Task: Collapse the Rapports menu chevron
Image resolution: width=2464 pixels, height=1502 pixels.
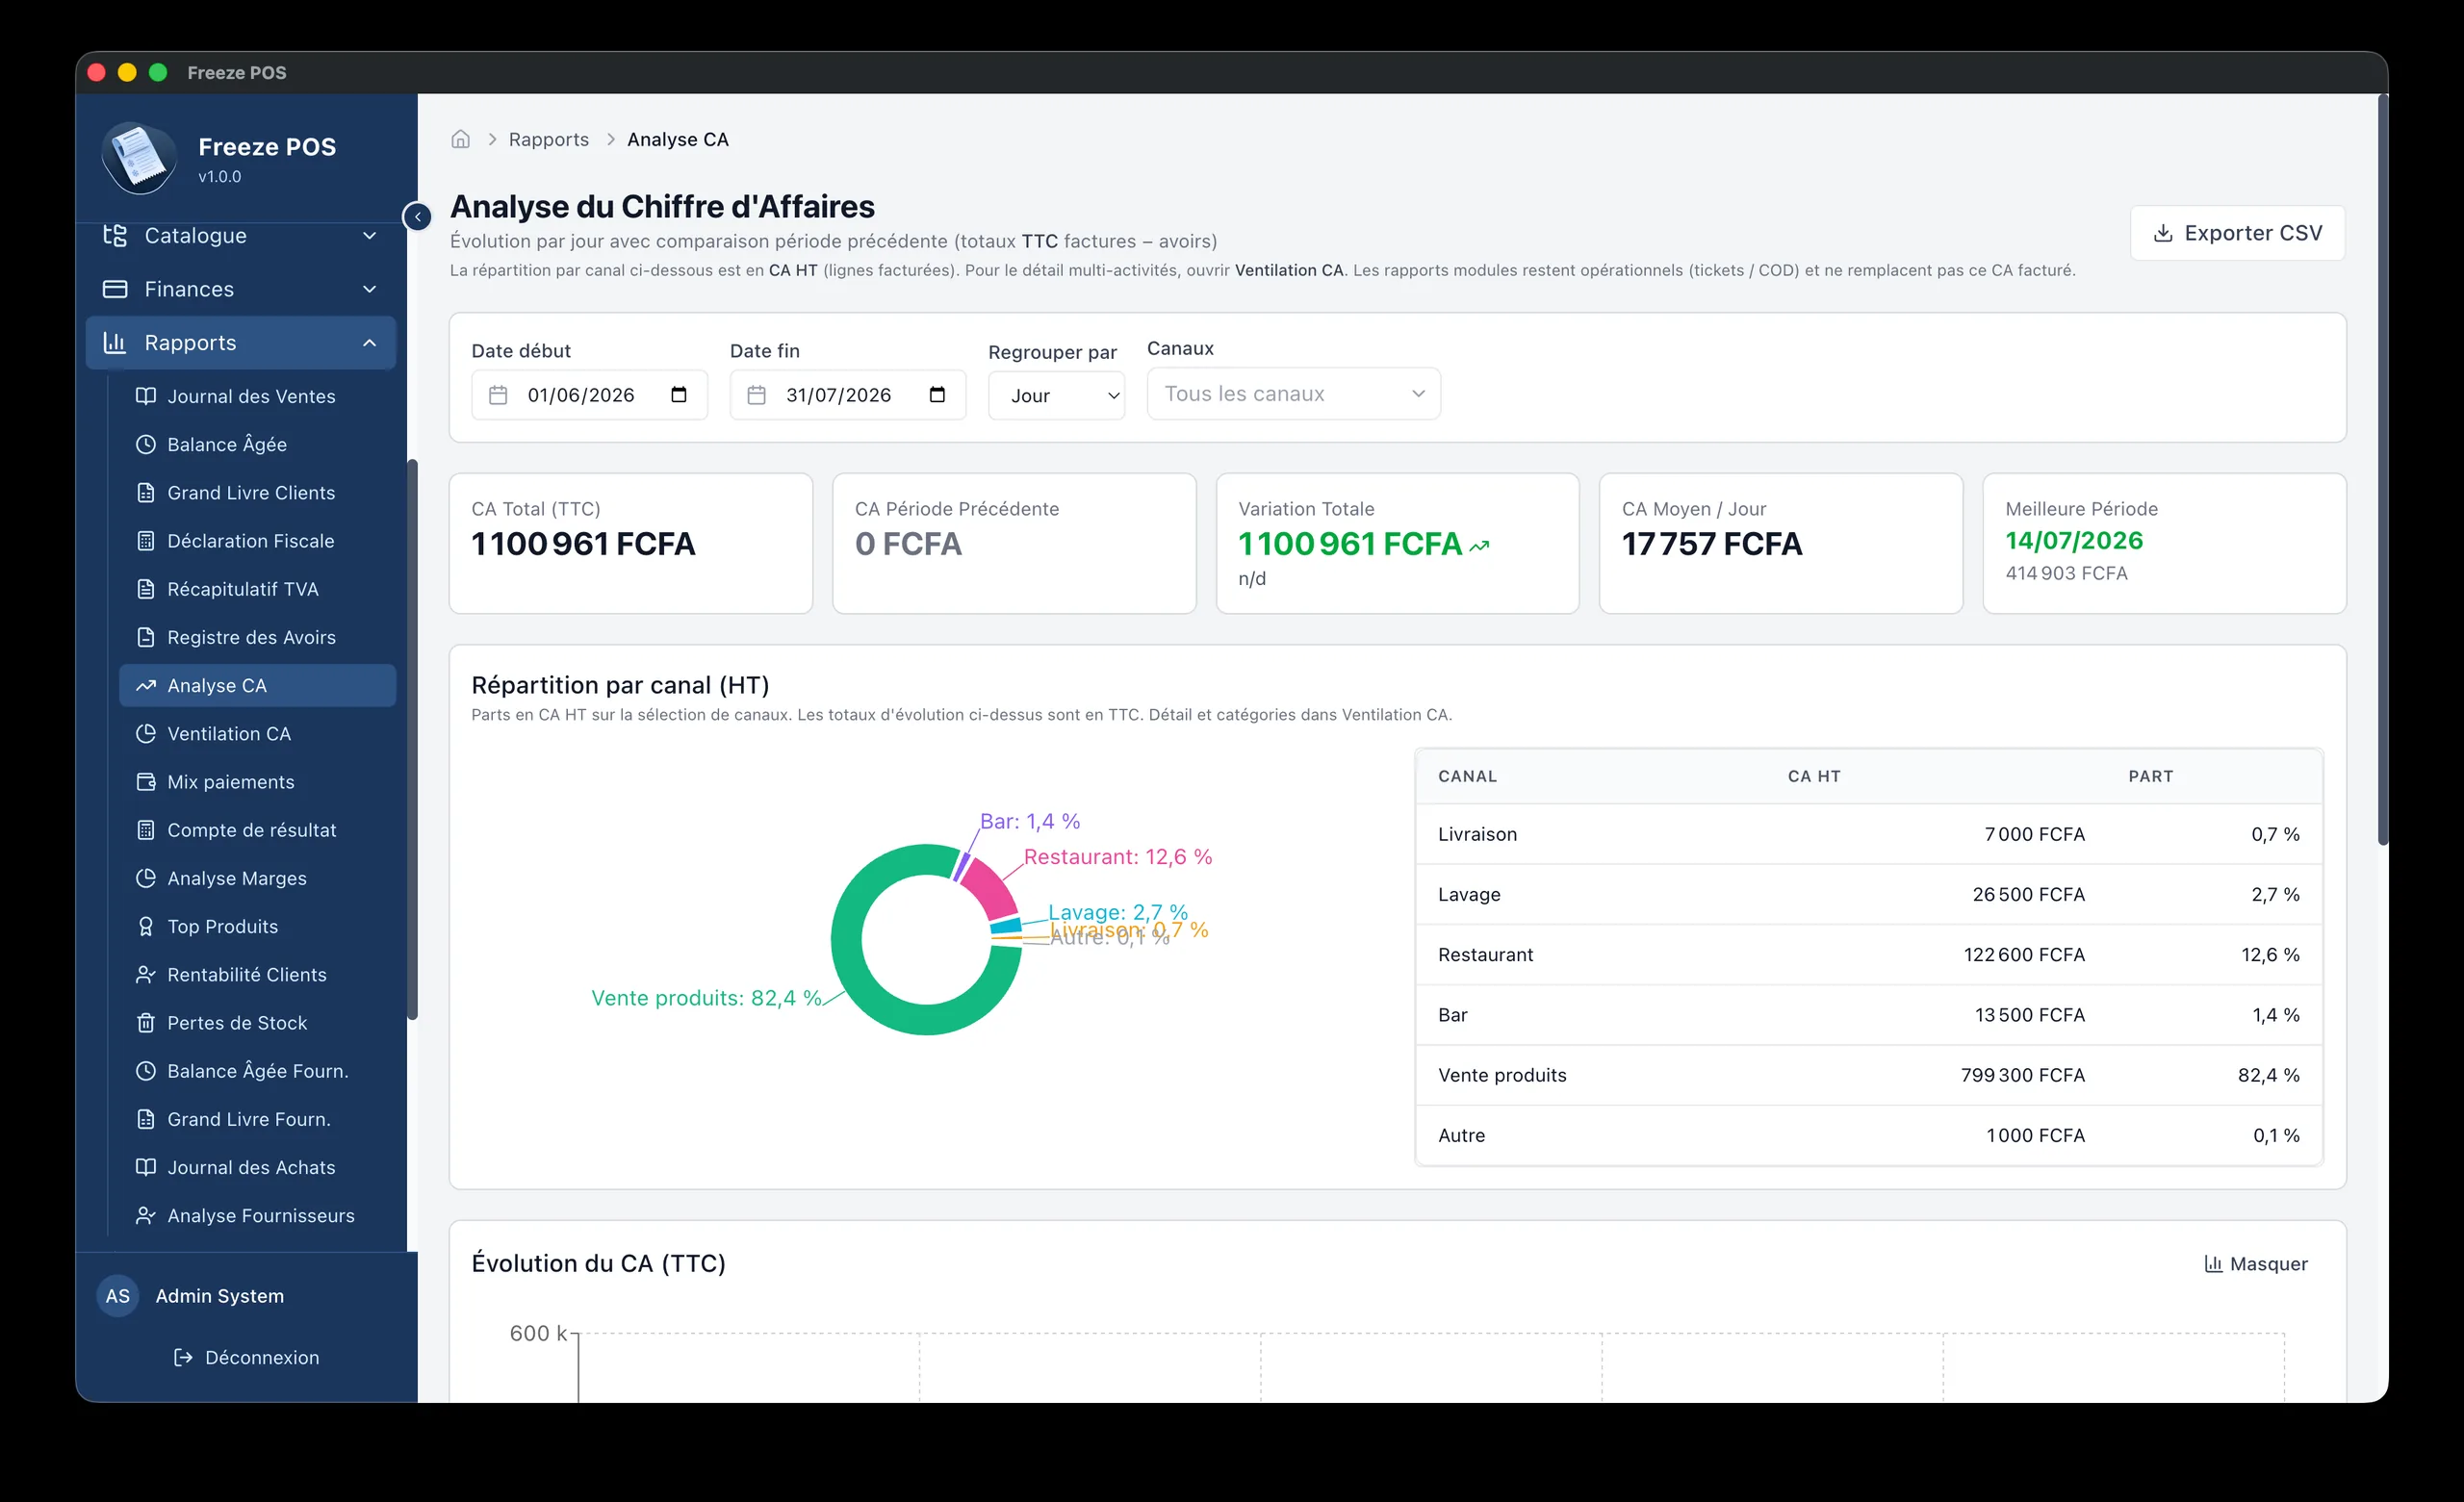Action: tap(369, 343)
